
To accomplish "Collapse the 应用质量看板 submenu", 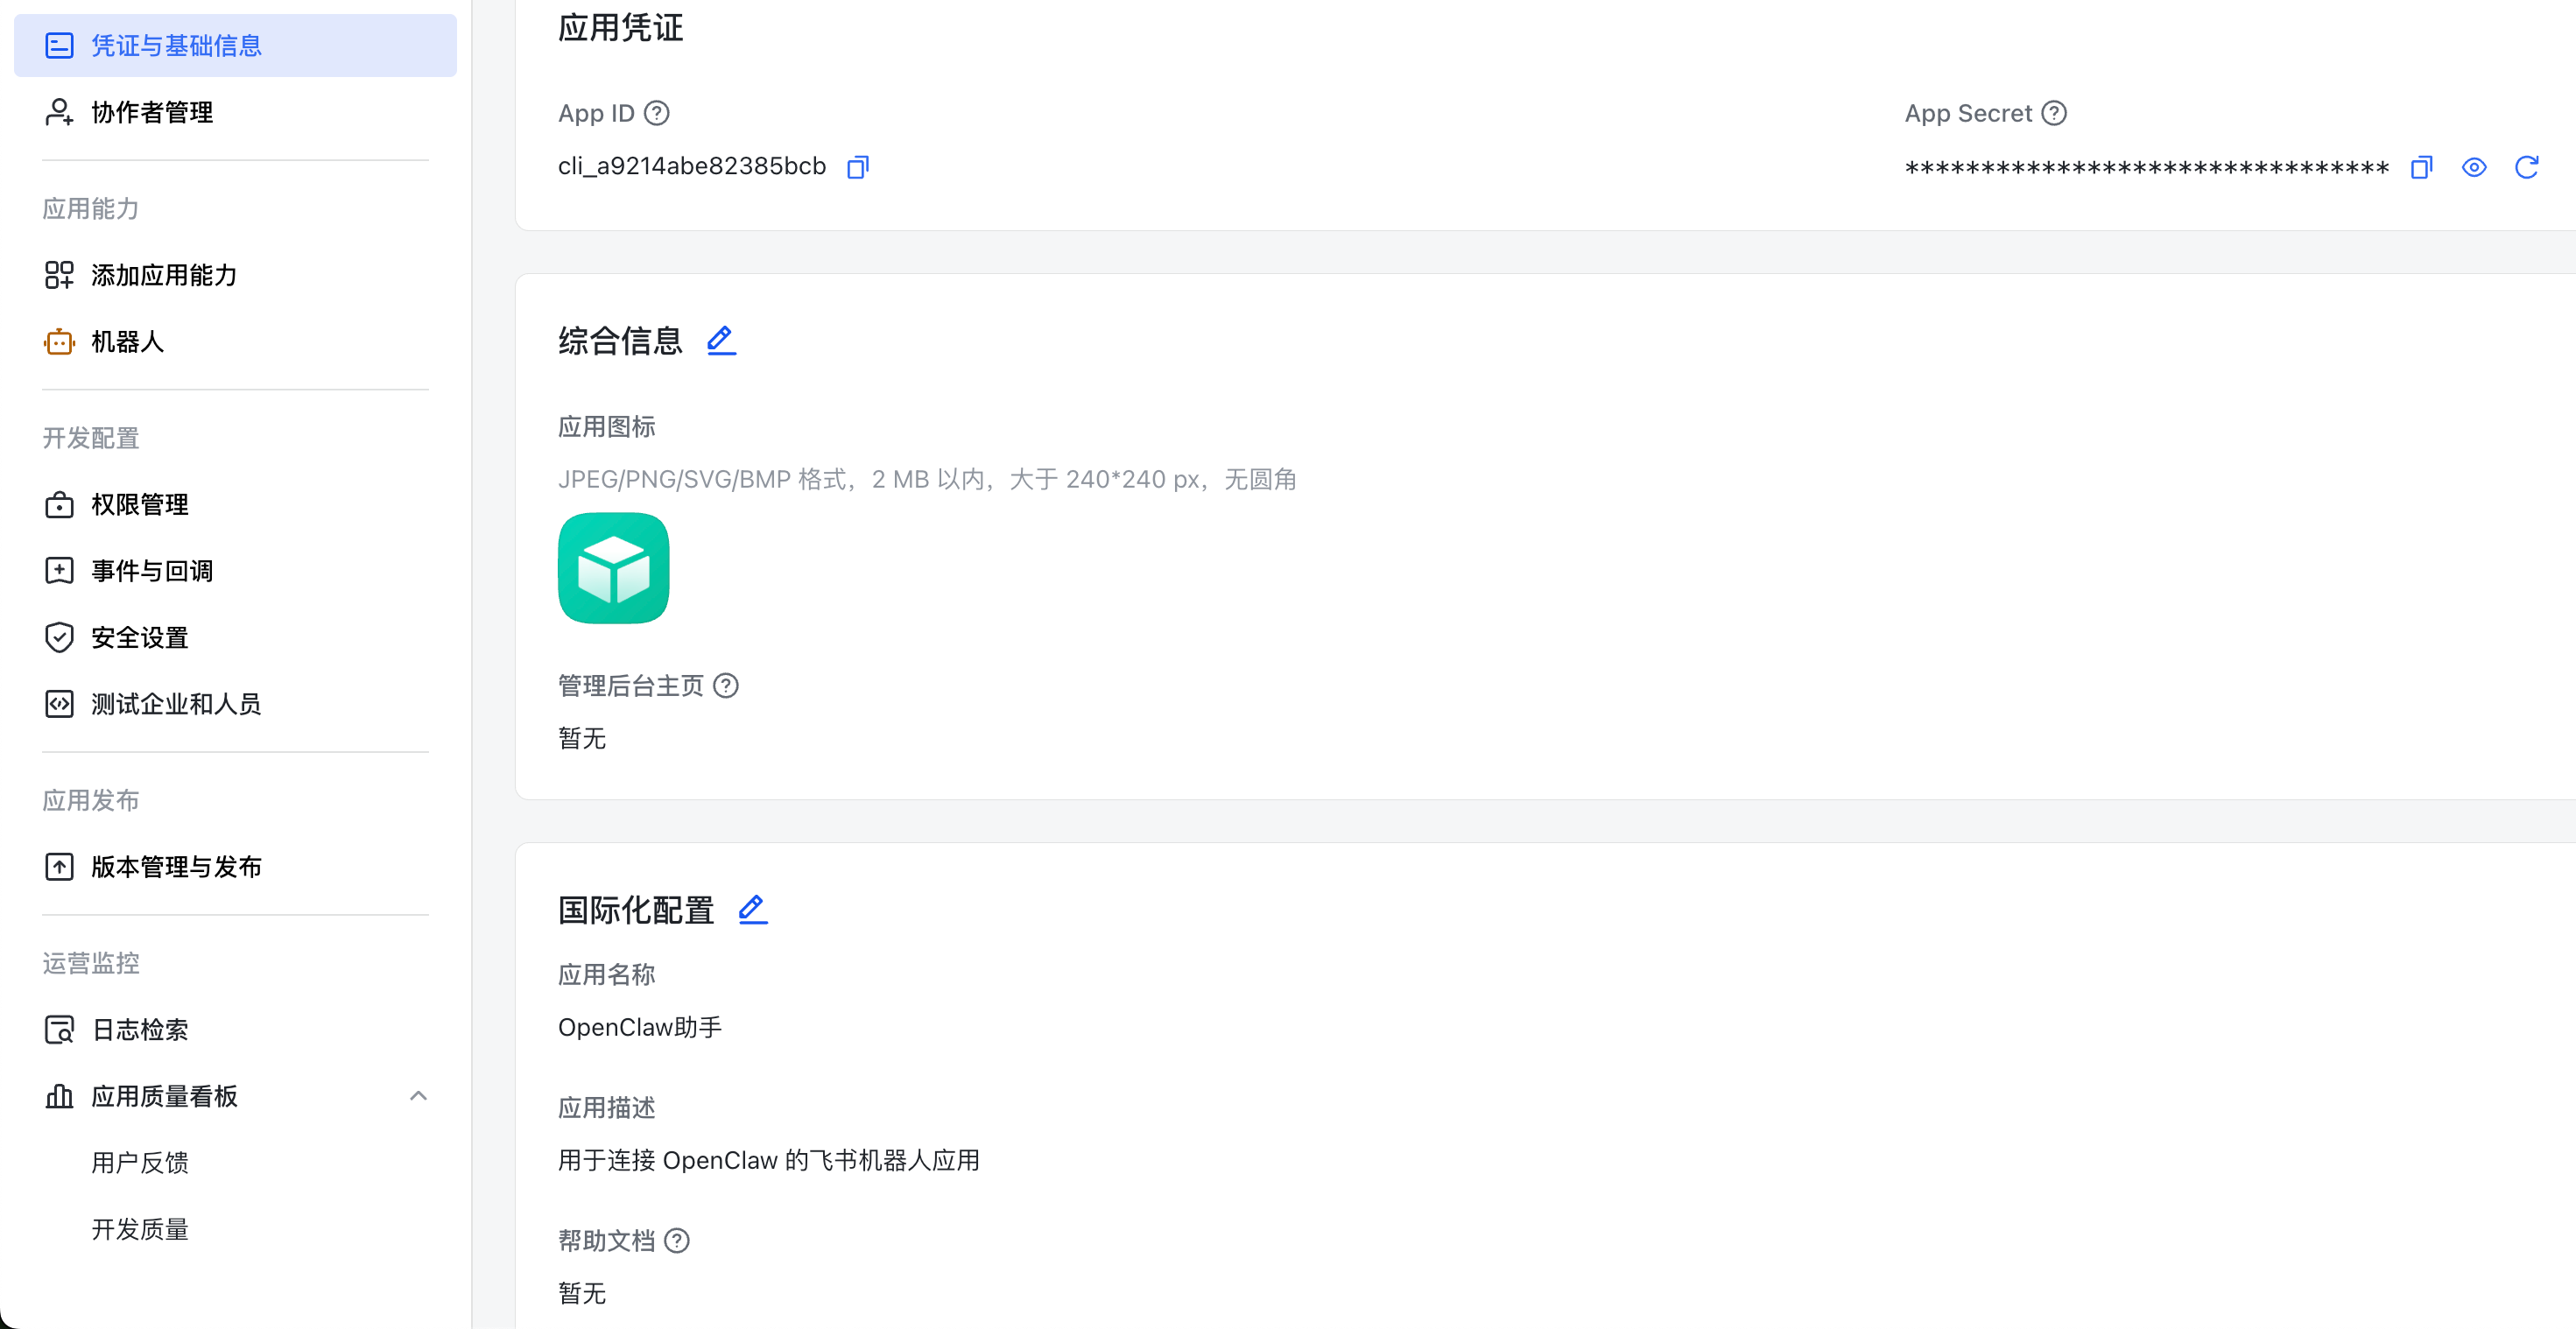I will click(418, 1096).
